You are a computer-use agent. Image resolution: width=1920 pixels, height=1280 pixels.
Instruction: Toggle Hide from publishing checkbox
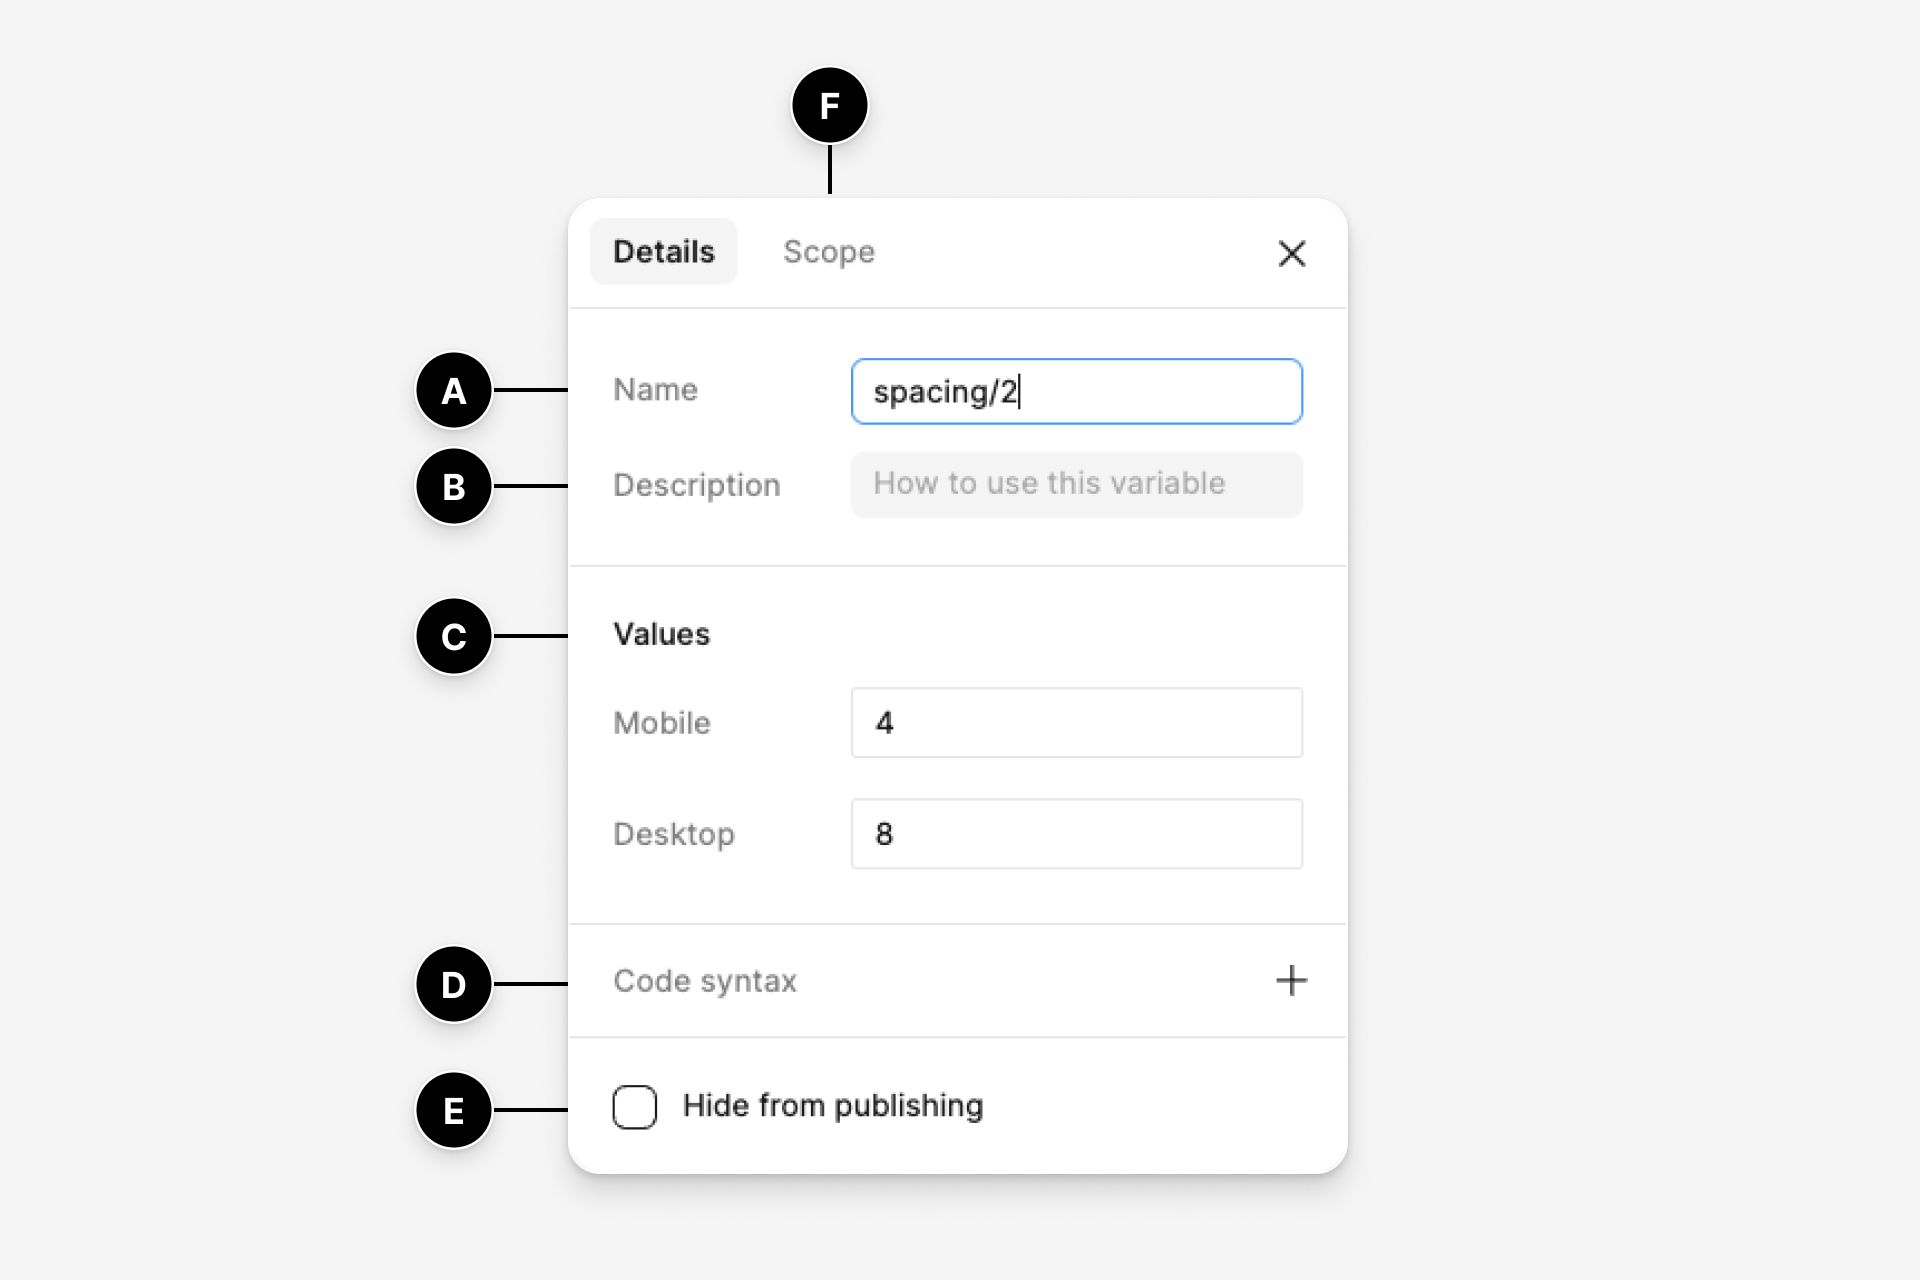(x=635, y=1106)
